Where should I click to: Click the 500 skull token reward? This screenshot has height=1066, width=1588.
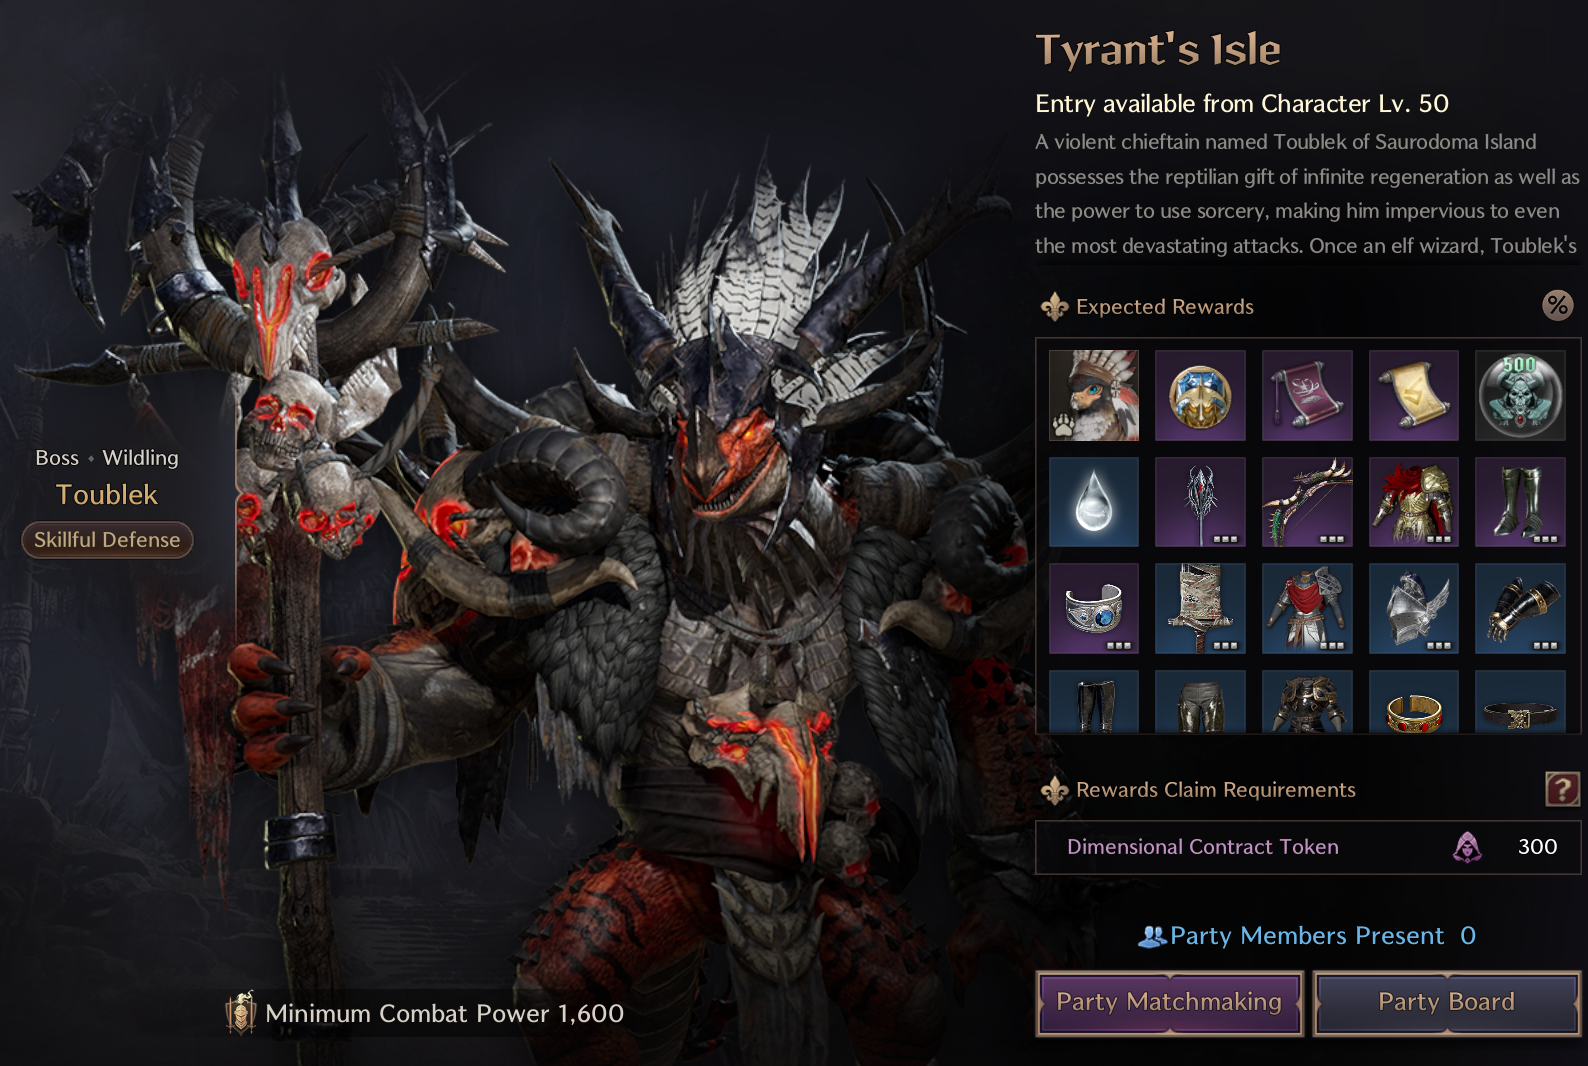tap(1520, 395)
